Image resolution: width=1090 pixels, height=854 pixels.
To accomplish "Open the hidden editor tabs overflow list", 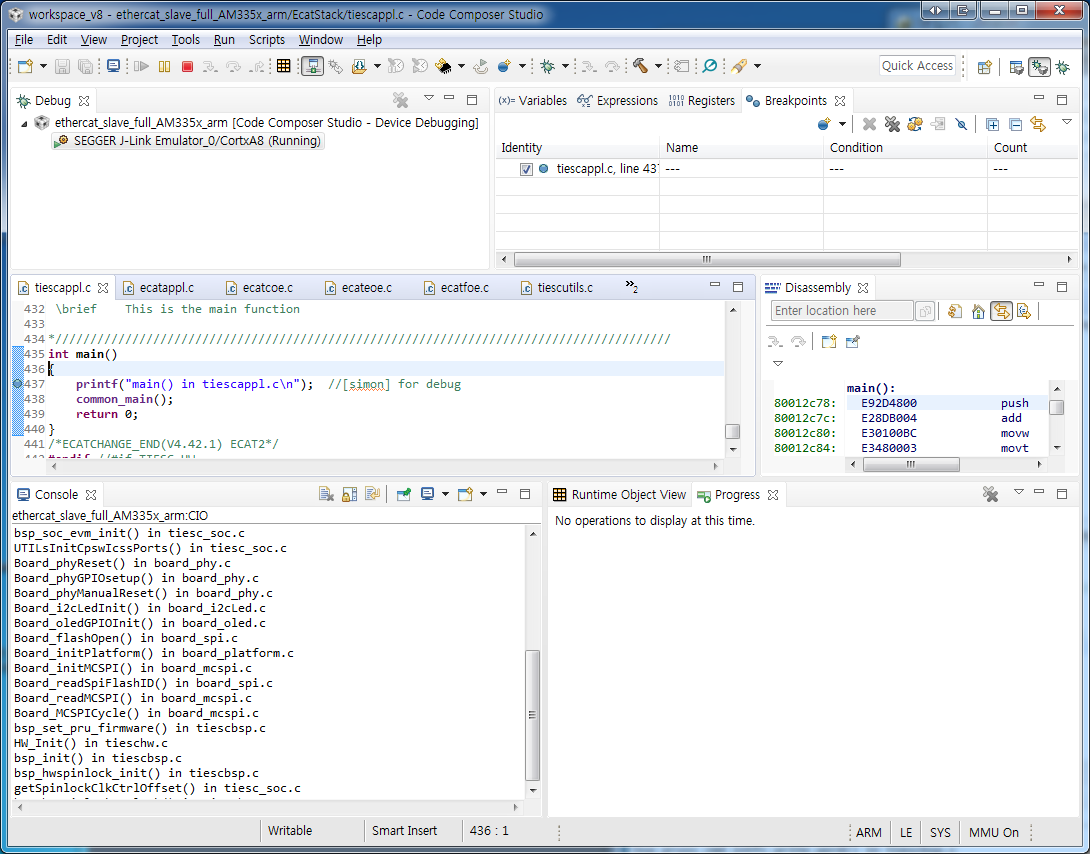I will click(632, 287).
